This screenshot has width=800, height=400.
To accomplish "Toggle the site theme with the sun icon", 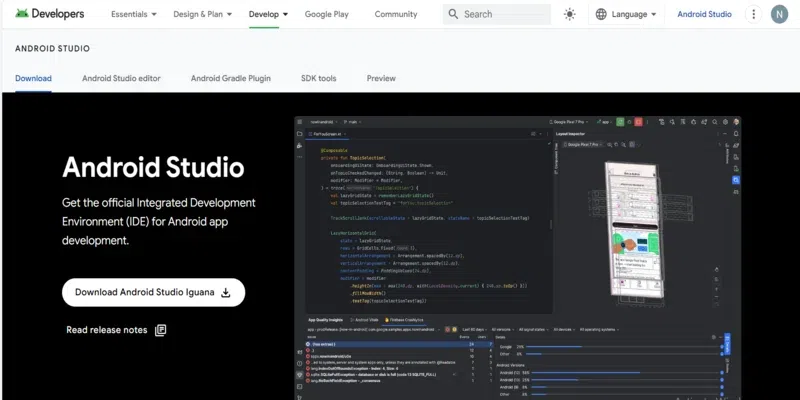I will pos(570,14).
